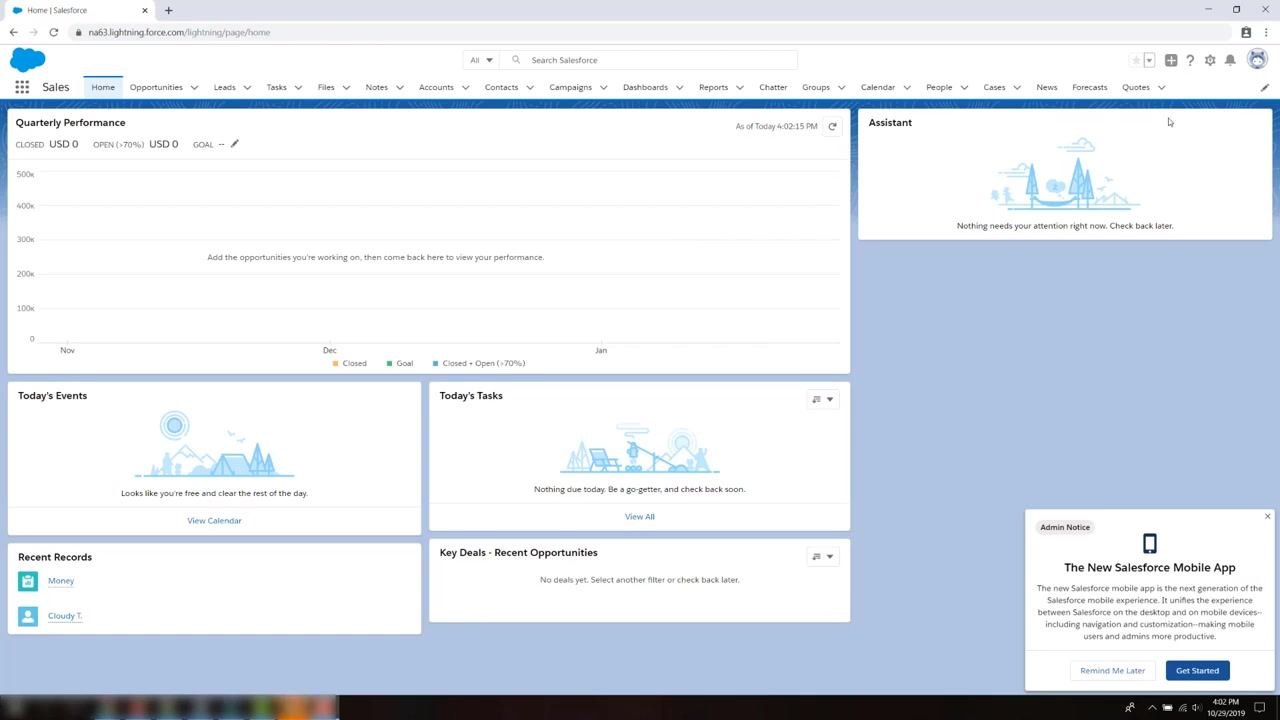Open Key Deals filter dropdown

[x=823, y=557]
